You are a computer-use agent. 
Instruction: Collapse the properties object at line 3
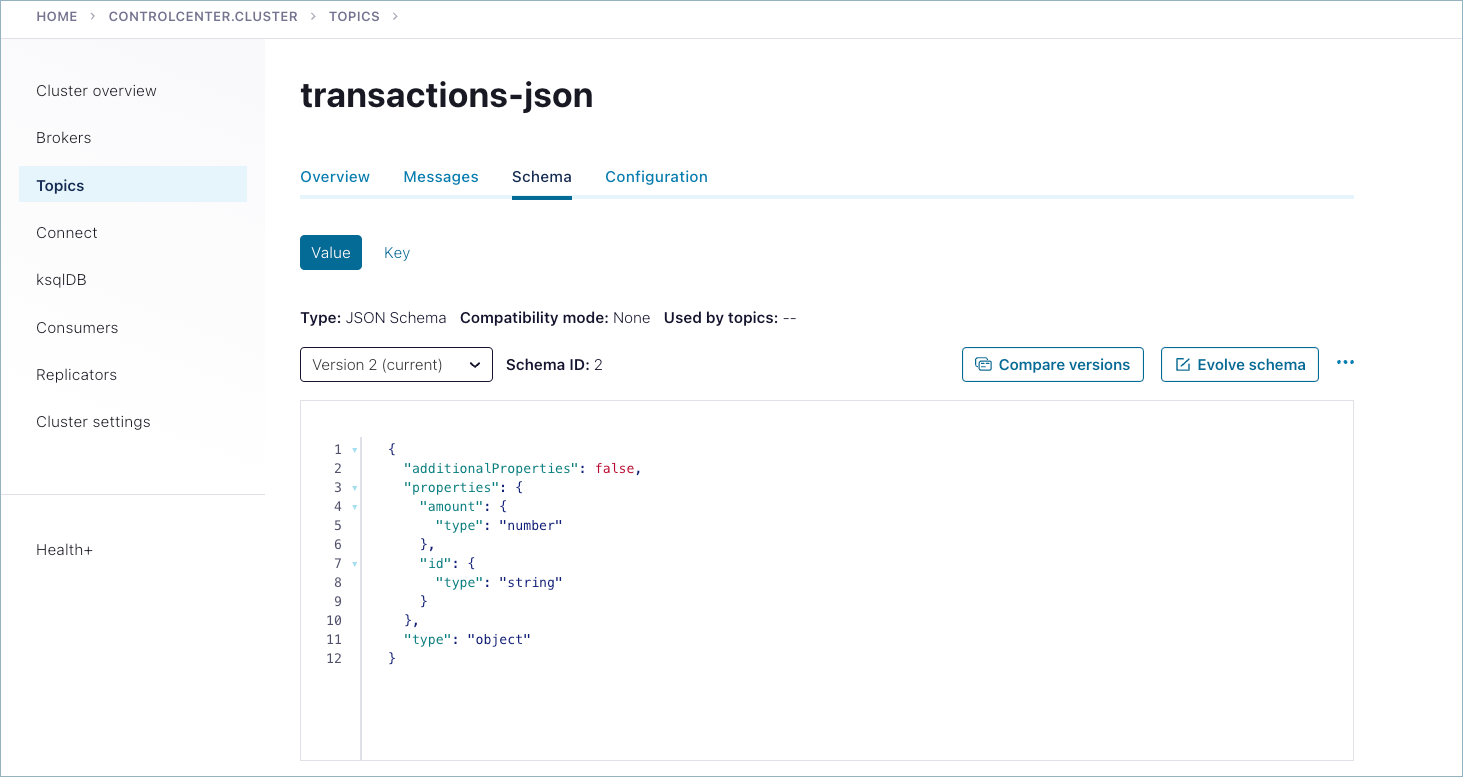click(x=353, y=488)
